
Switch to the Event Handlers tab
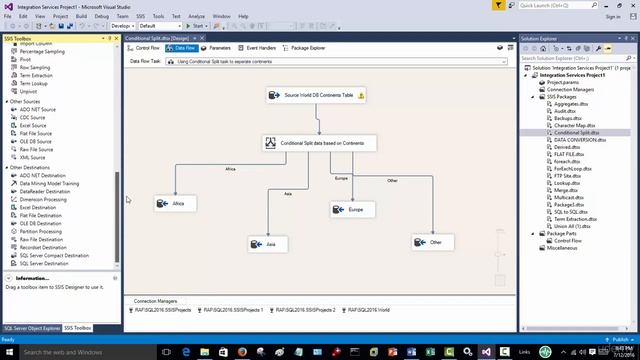pyautogui.click(x=257, y=48)
